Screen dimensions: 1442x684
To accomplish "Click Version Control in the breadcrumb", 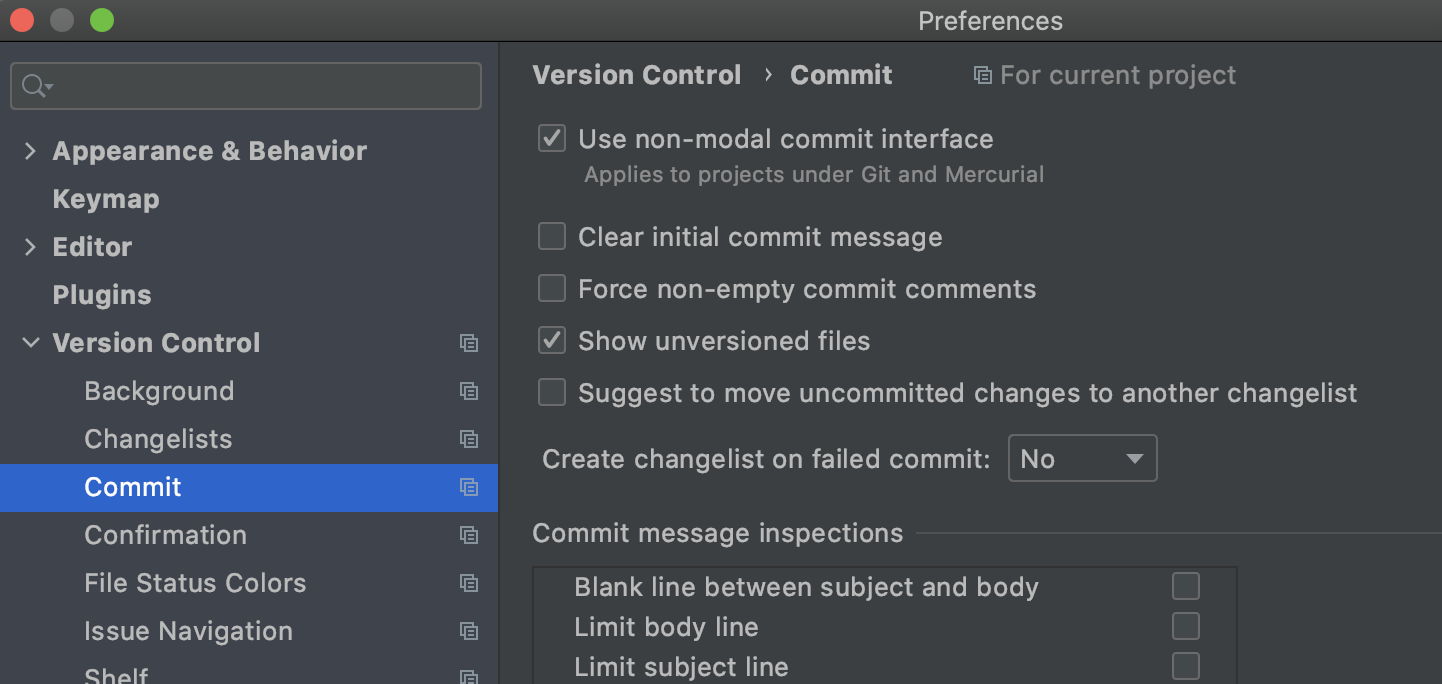I will click(636, 75).
